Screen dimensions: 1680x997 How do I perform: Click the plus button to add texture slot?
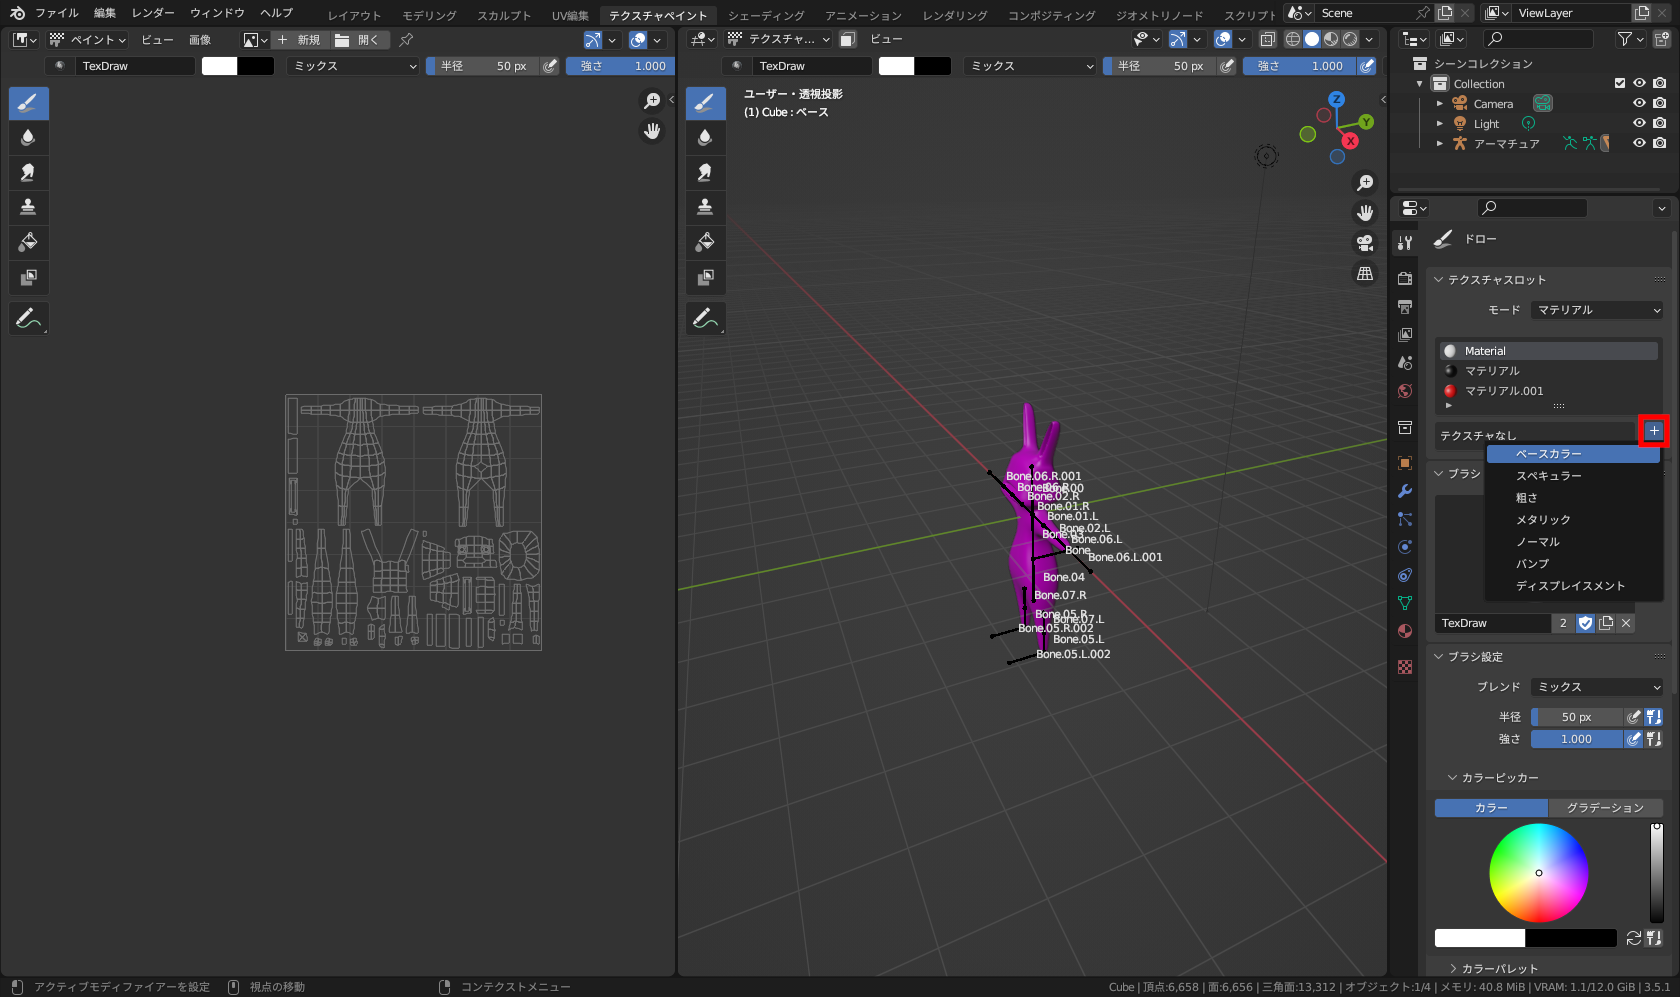1654,431
